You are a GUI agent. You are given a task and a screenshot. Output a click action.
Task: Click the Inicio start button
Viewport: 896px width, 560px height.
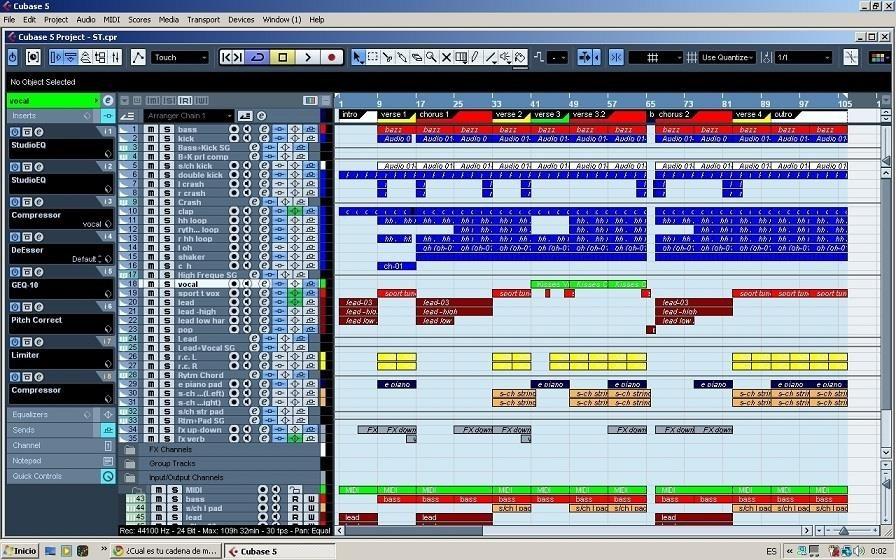pyautogui.click(x=21, y=551)
